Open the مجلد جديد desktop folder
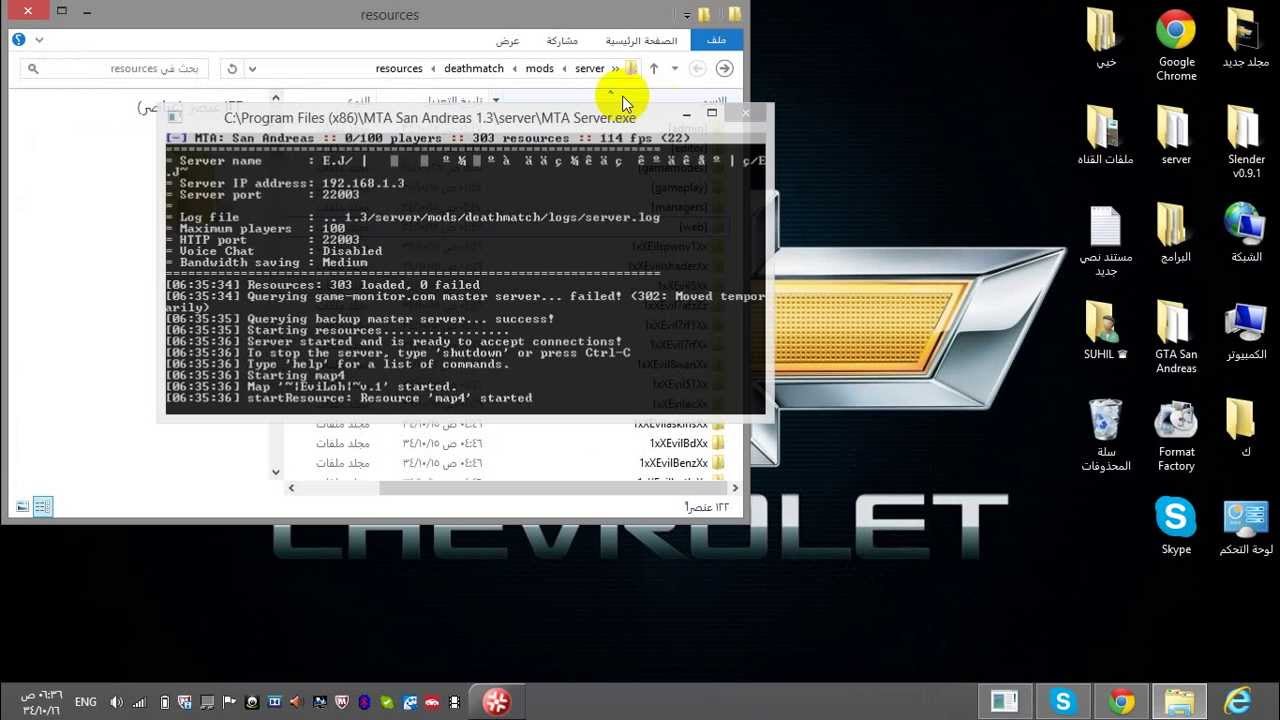1280x720 pixels. pos(1246,38)
